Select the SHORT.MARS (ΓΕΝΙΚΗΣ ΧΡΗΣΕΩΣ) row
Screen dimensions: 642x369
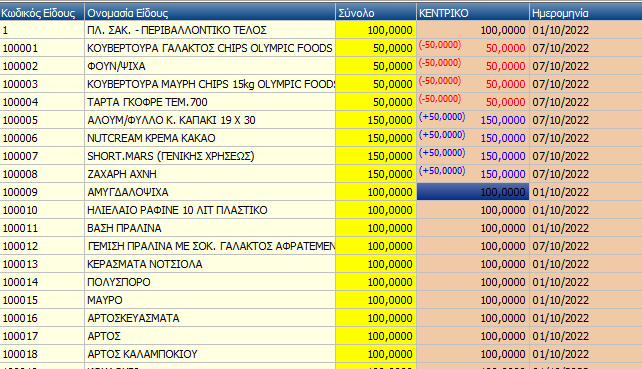click(x=321, y=156)
